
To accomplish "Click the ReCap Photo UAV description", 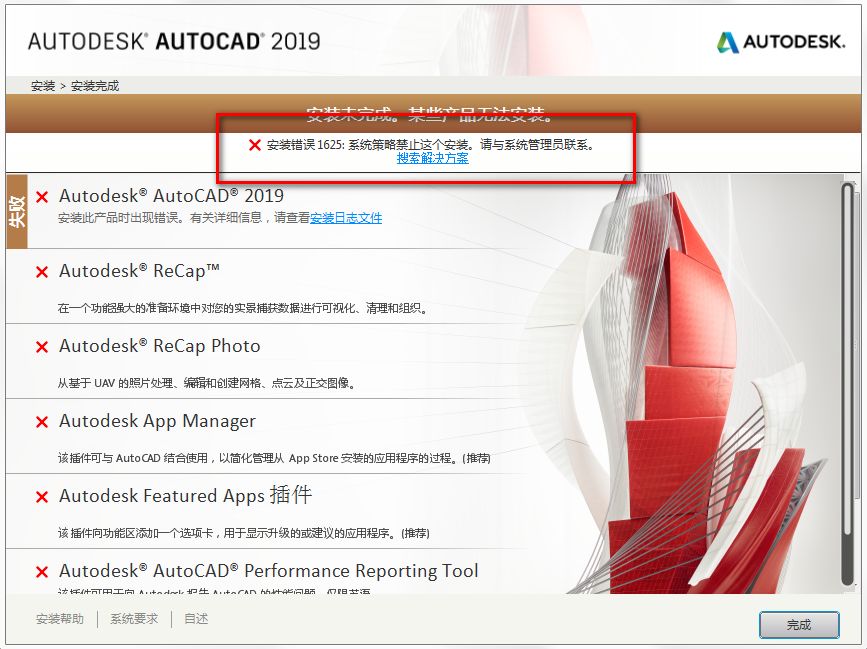I will pyautogui.click(x=206, y=383).
